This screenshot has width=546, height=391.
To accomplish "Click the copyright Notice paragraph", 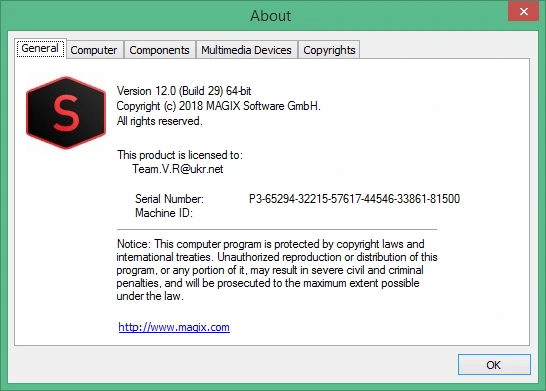I will (277, 270).
